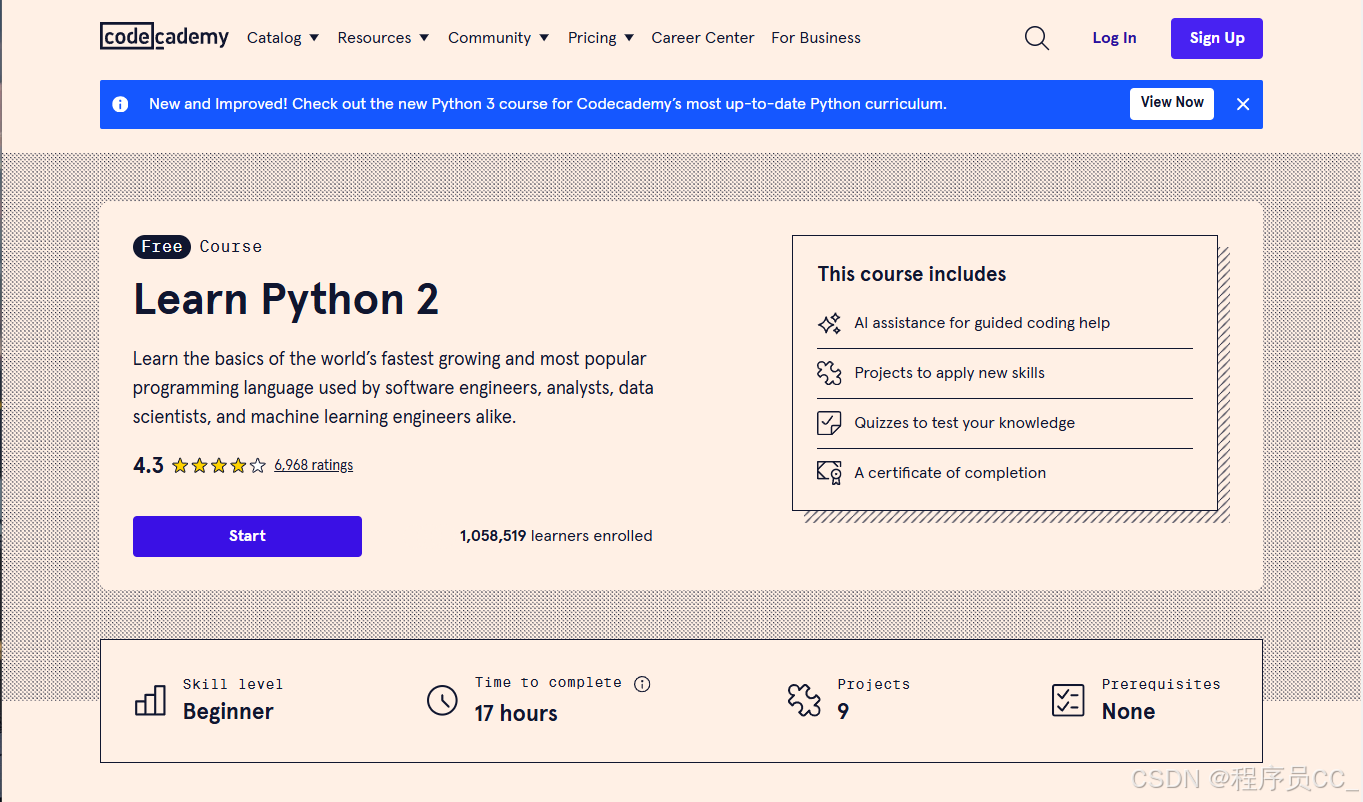Image resolution: width=1363 pixels, height=802 pixels.
Task: Click the Skill level bar chart icon
Action: point(150,700)
